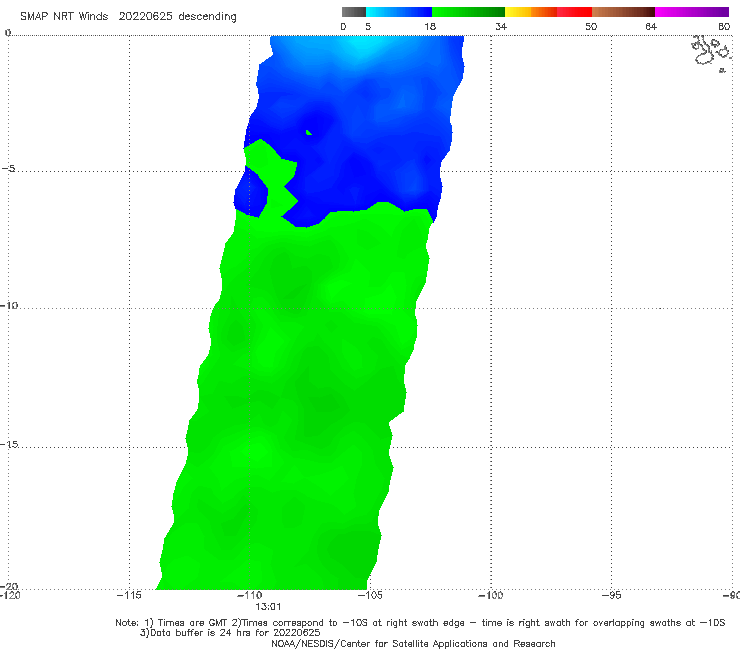Click the colorbar label '50'
The image size is (740, 650).
click(591, 26)
